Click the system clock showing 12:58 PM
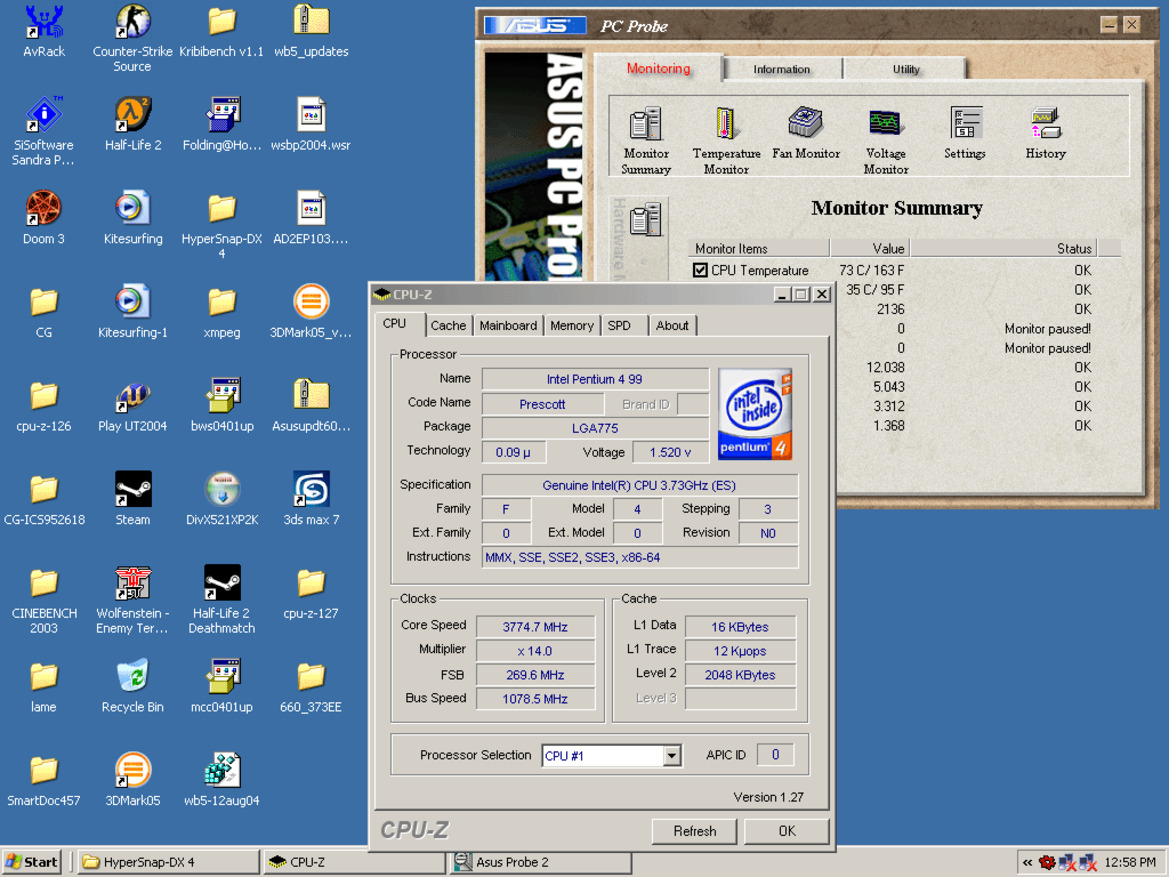 (x=1129, y=863)
